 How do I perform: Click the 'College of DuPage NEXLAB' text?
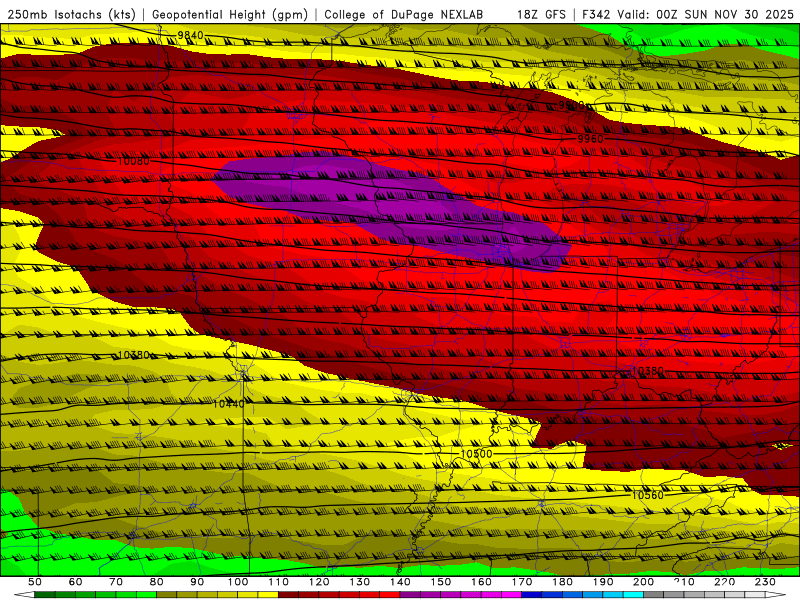[404, 14]
